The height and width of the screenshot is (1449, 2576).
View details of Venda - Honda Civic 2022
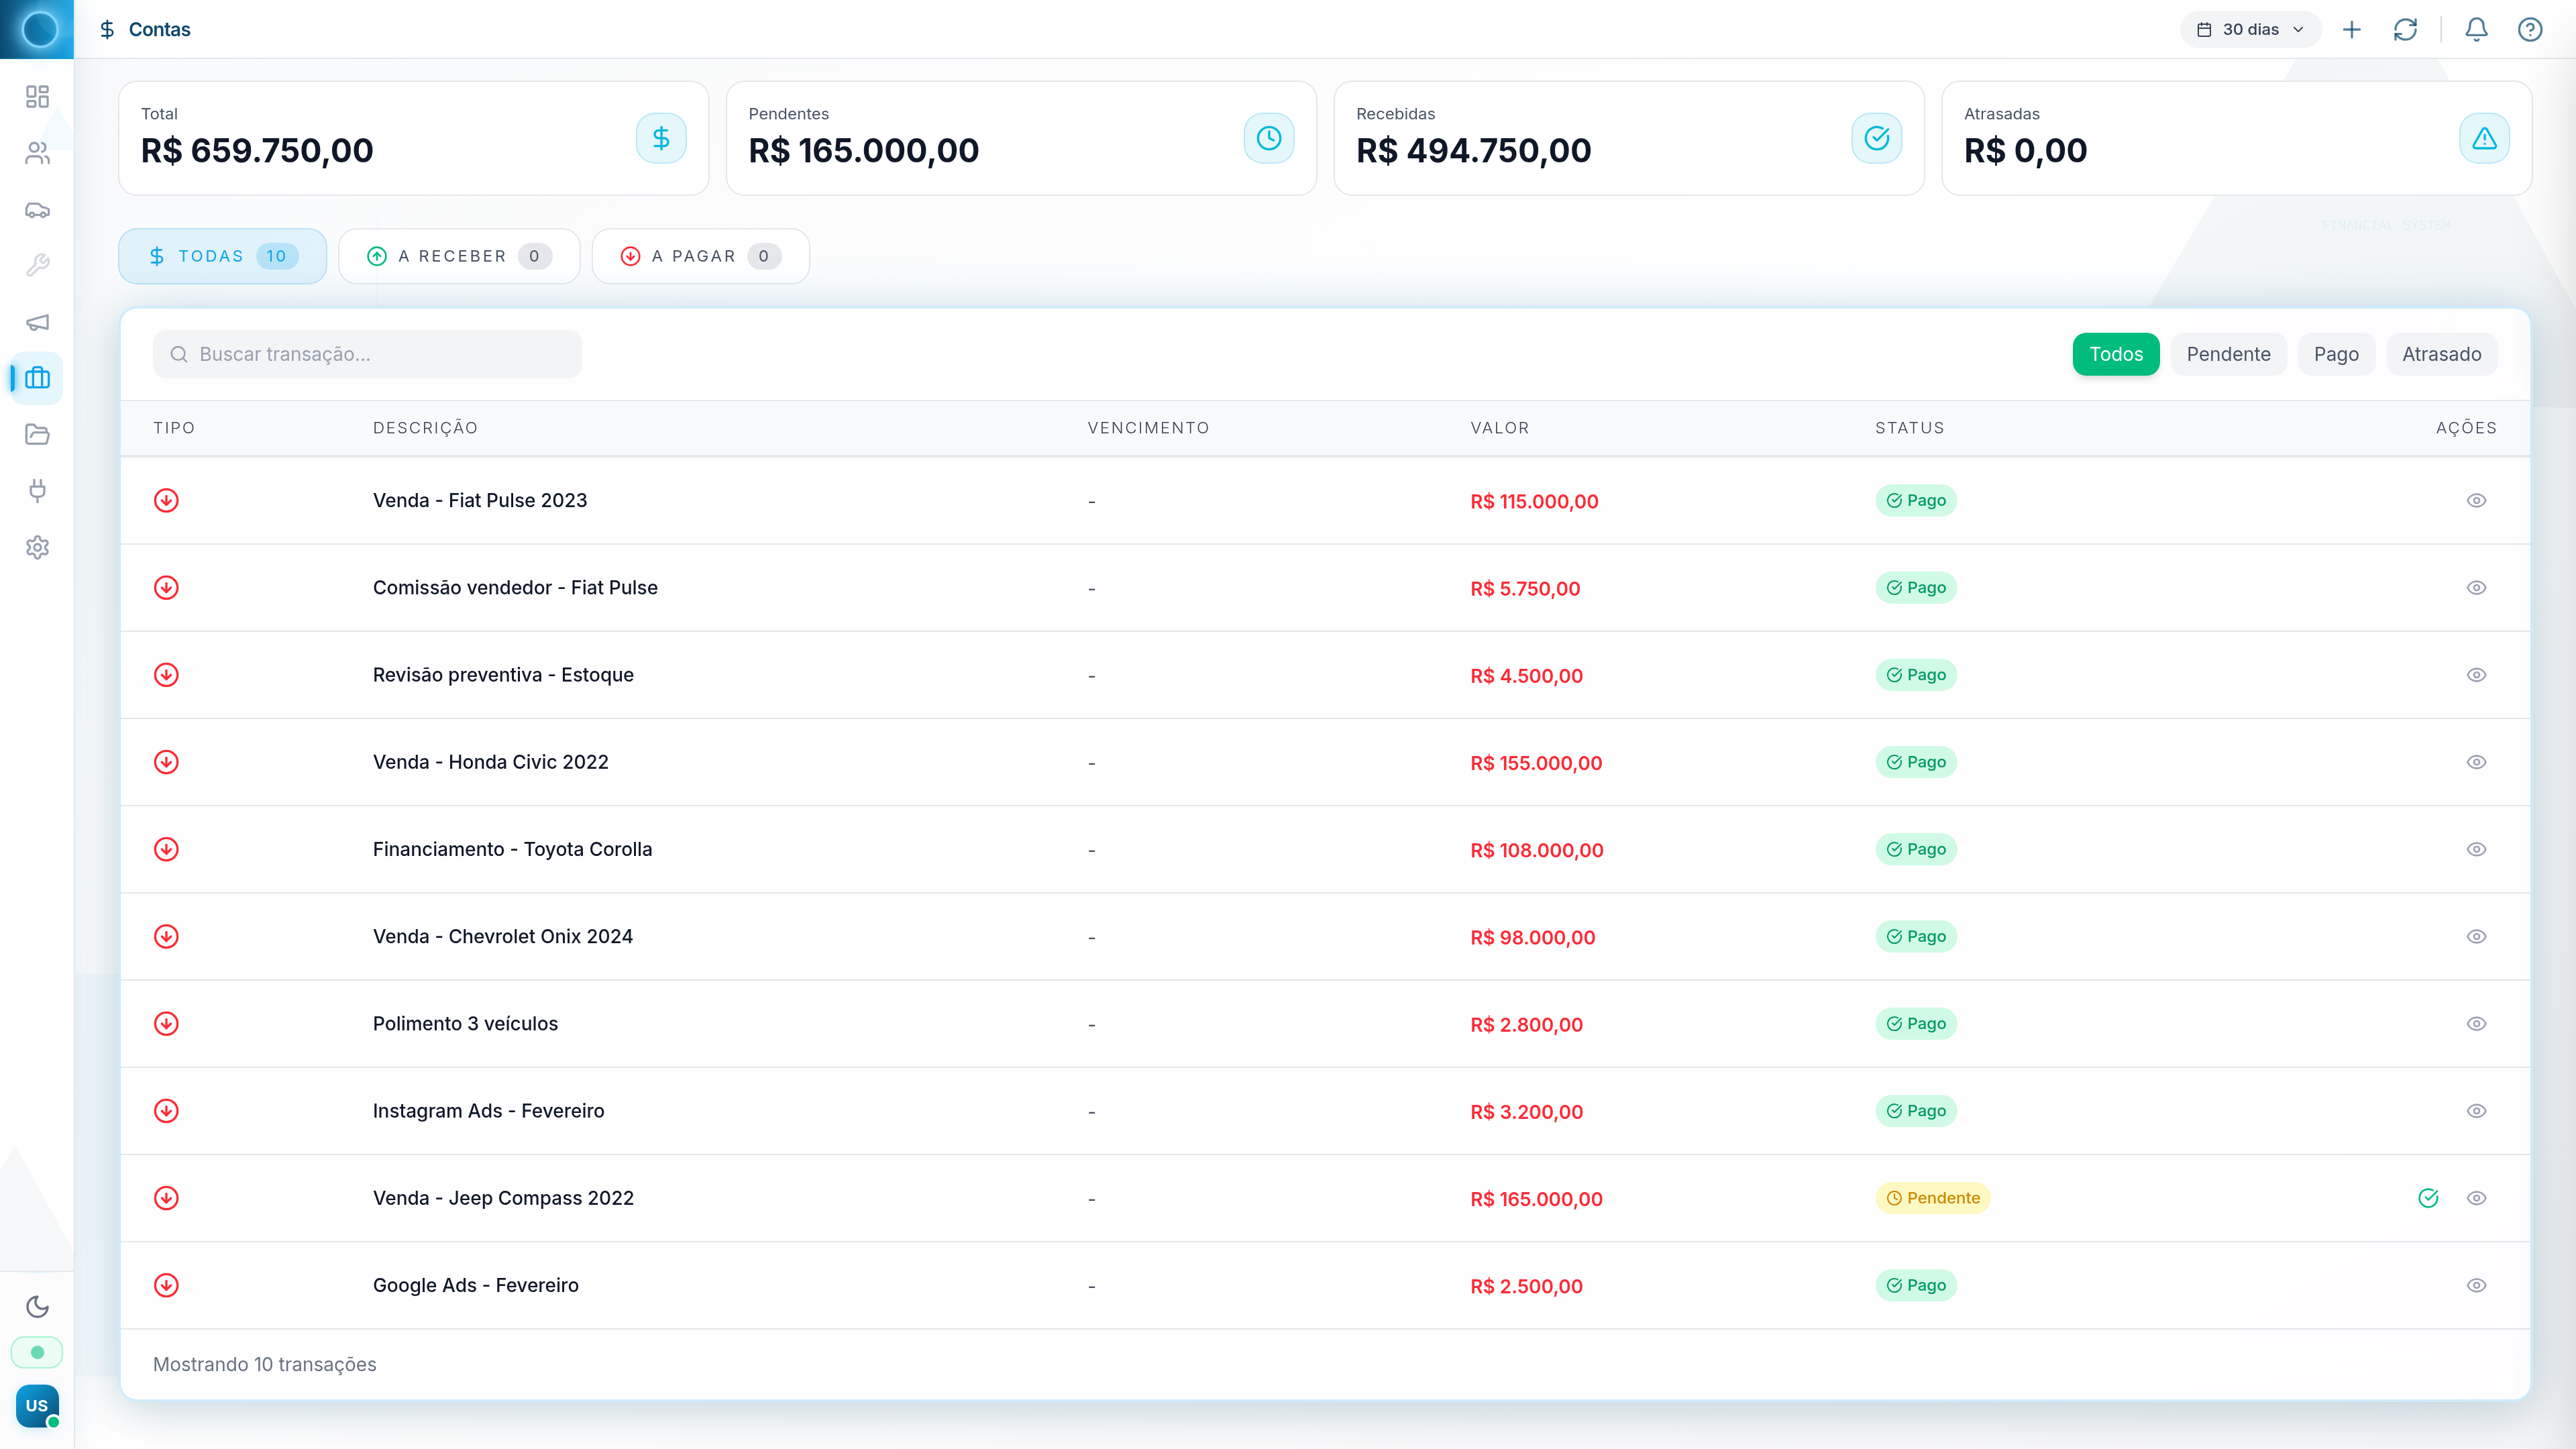pyautogui.click(x=2476, y=761)
